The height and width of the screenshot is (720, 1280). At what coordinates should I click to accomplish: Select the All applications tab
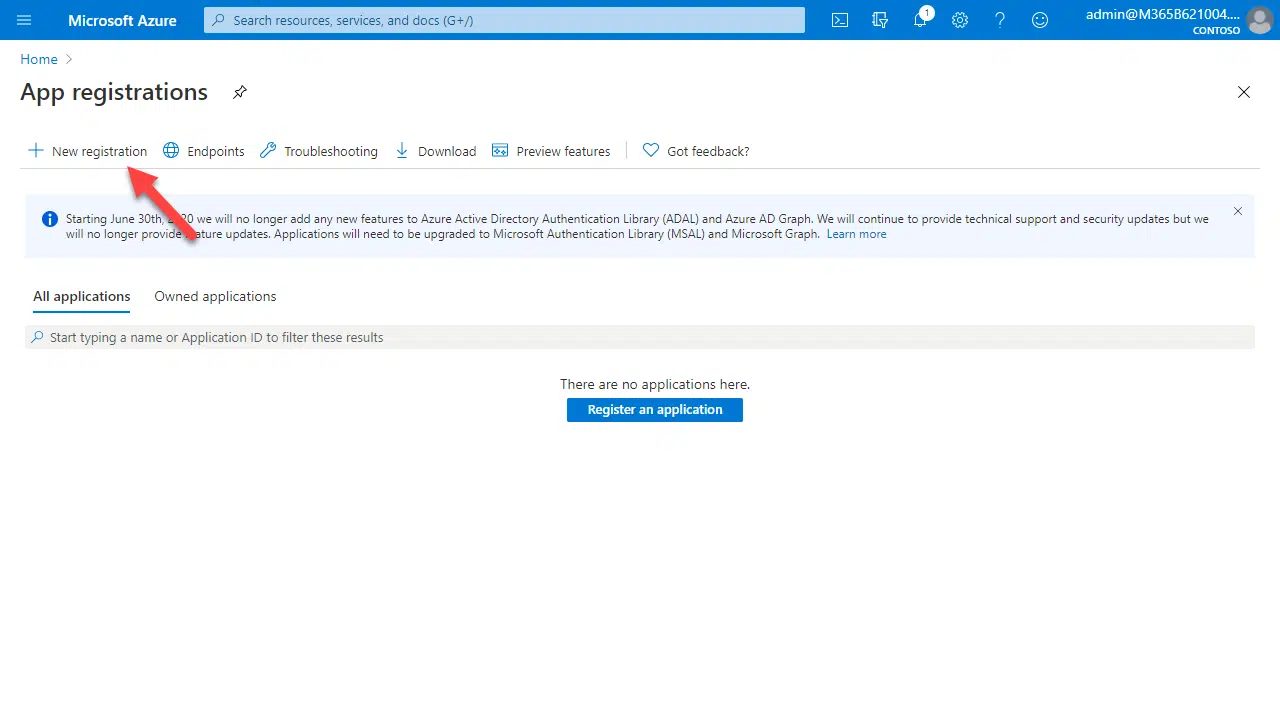tap(82, 296)
